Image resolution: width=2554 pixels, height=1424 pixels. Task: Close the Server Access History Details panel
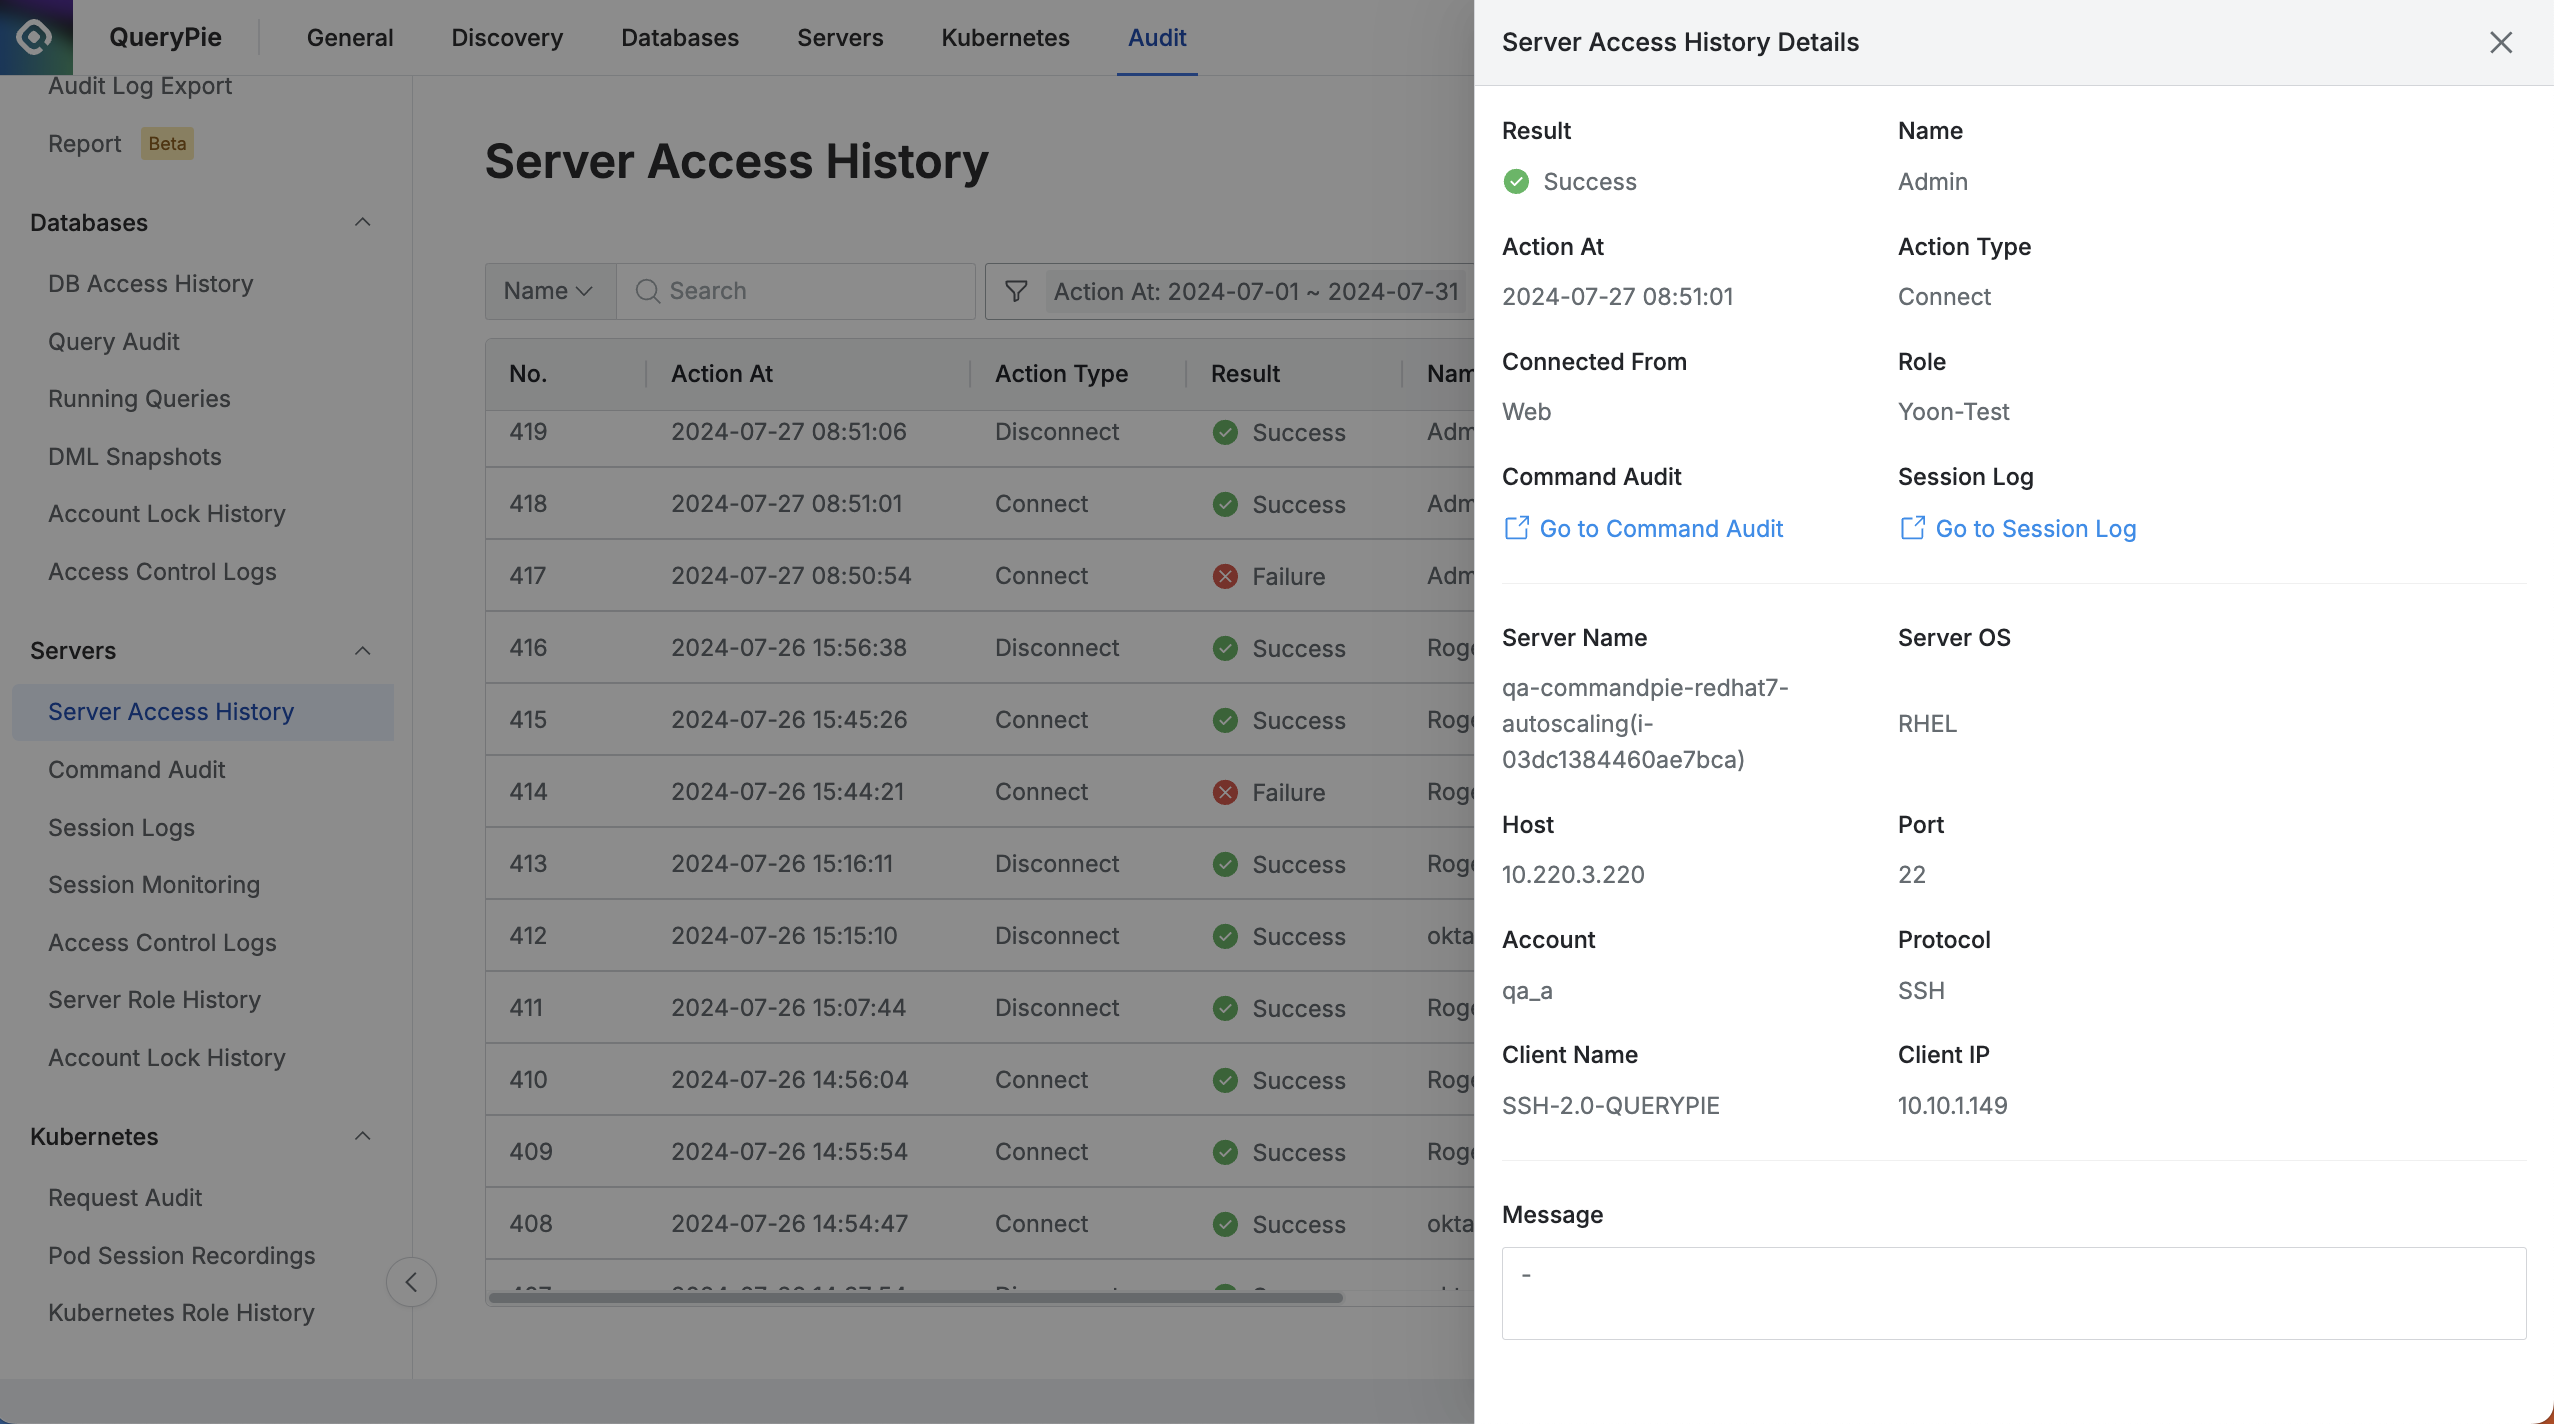[2500, 42]
